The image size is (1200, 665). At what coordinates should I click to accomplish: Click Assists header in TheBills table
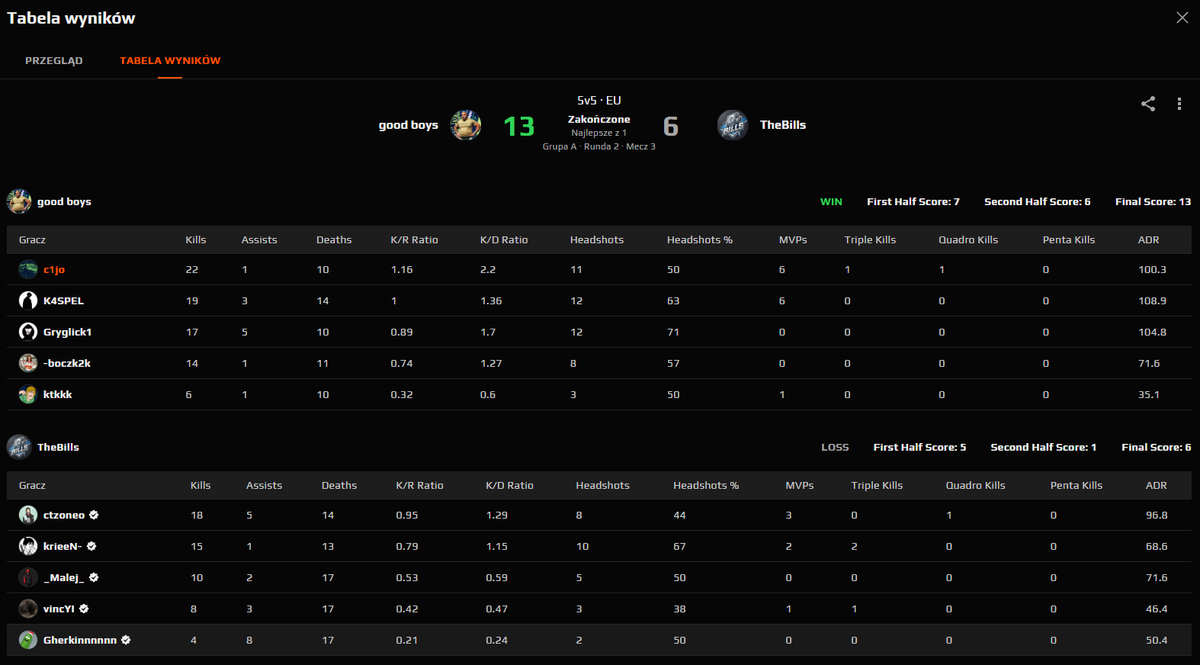click(x=264, y=485)
